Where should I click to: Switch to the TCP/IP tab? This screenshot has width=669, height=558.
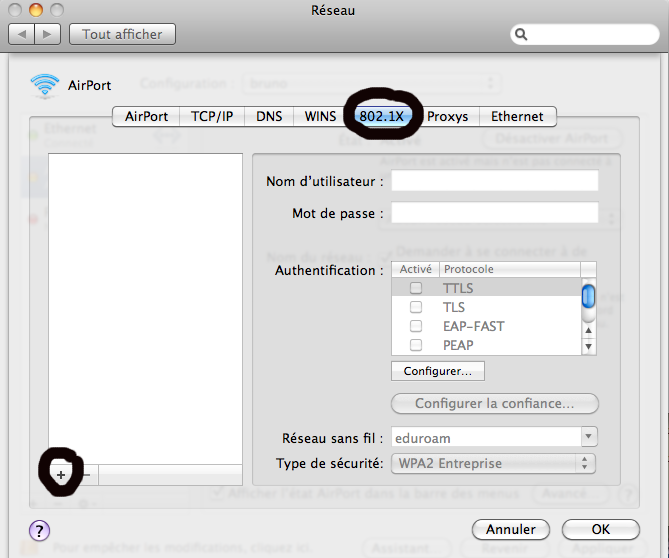(212, 116)
